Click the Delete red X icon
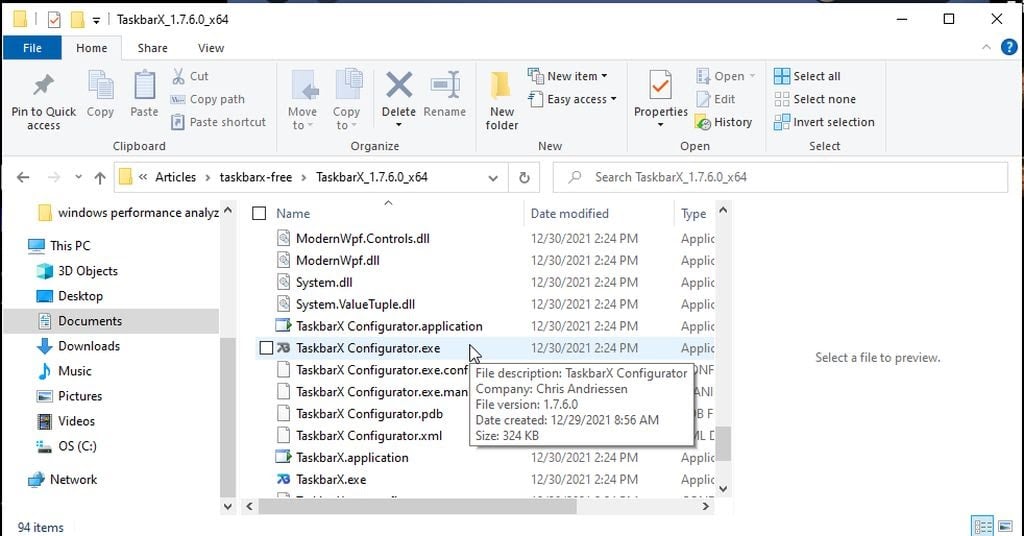This screenshot has height=536, width=1024. coord(398,85)
